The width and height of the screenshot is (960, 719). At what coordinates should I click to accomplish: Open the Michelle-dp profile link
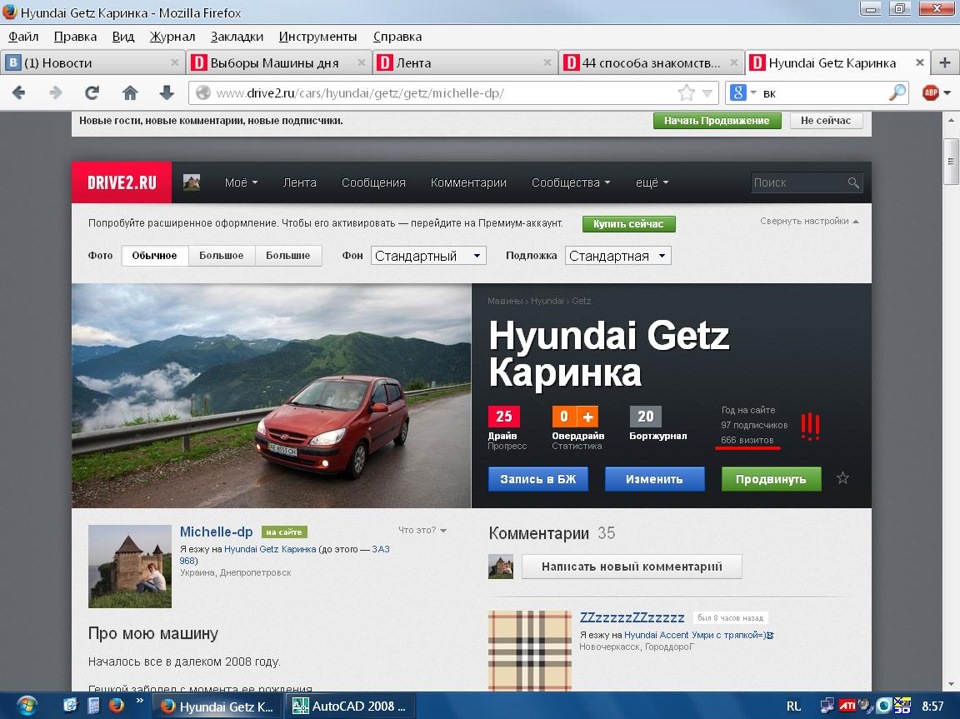point(216,532)
